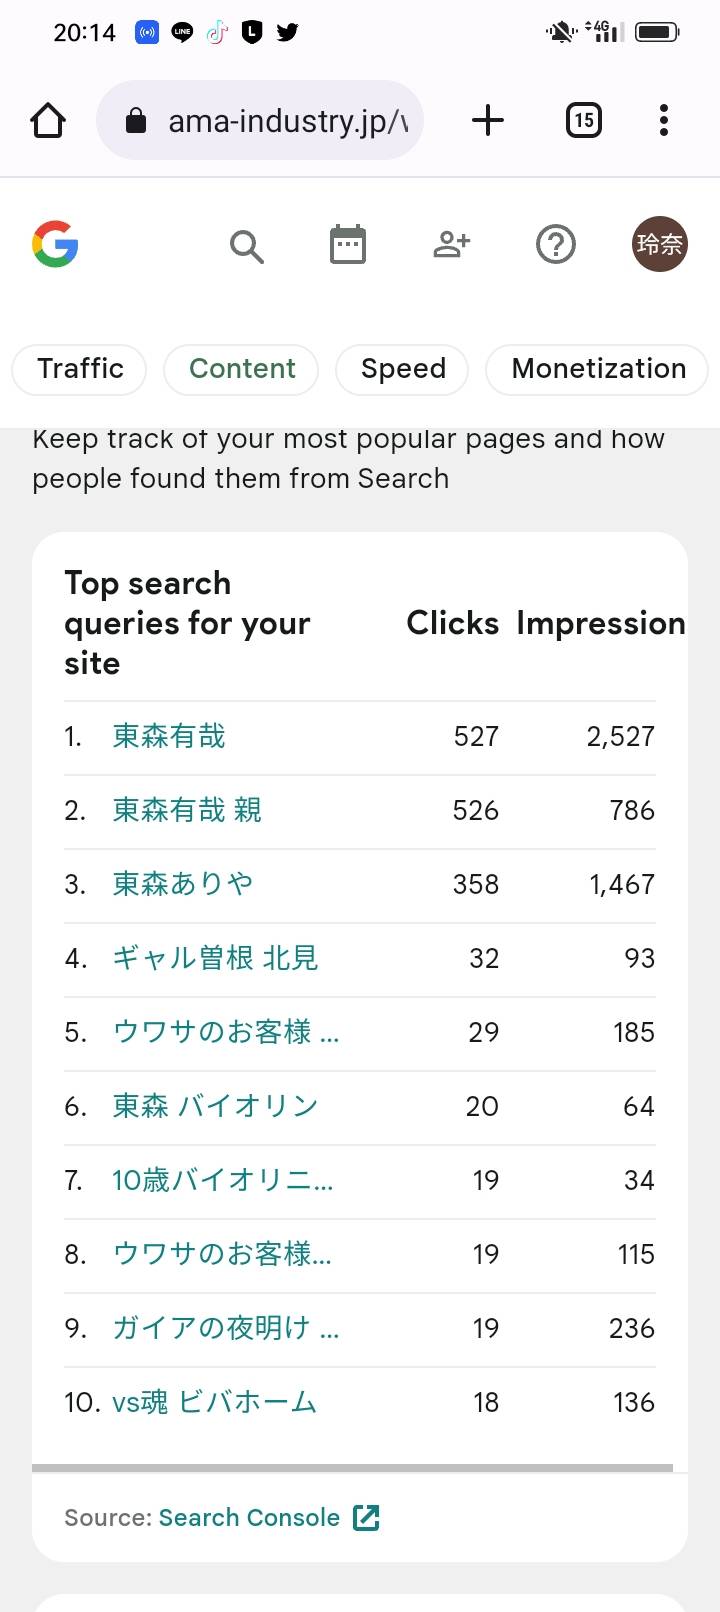Open the browser three-dot menu
Image resolution: width=720 pixels, height=1612 pixels.
(664, 121)
